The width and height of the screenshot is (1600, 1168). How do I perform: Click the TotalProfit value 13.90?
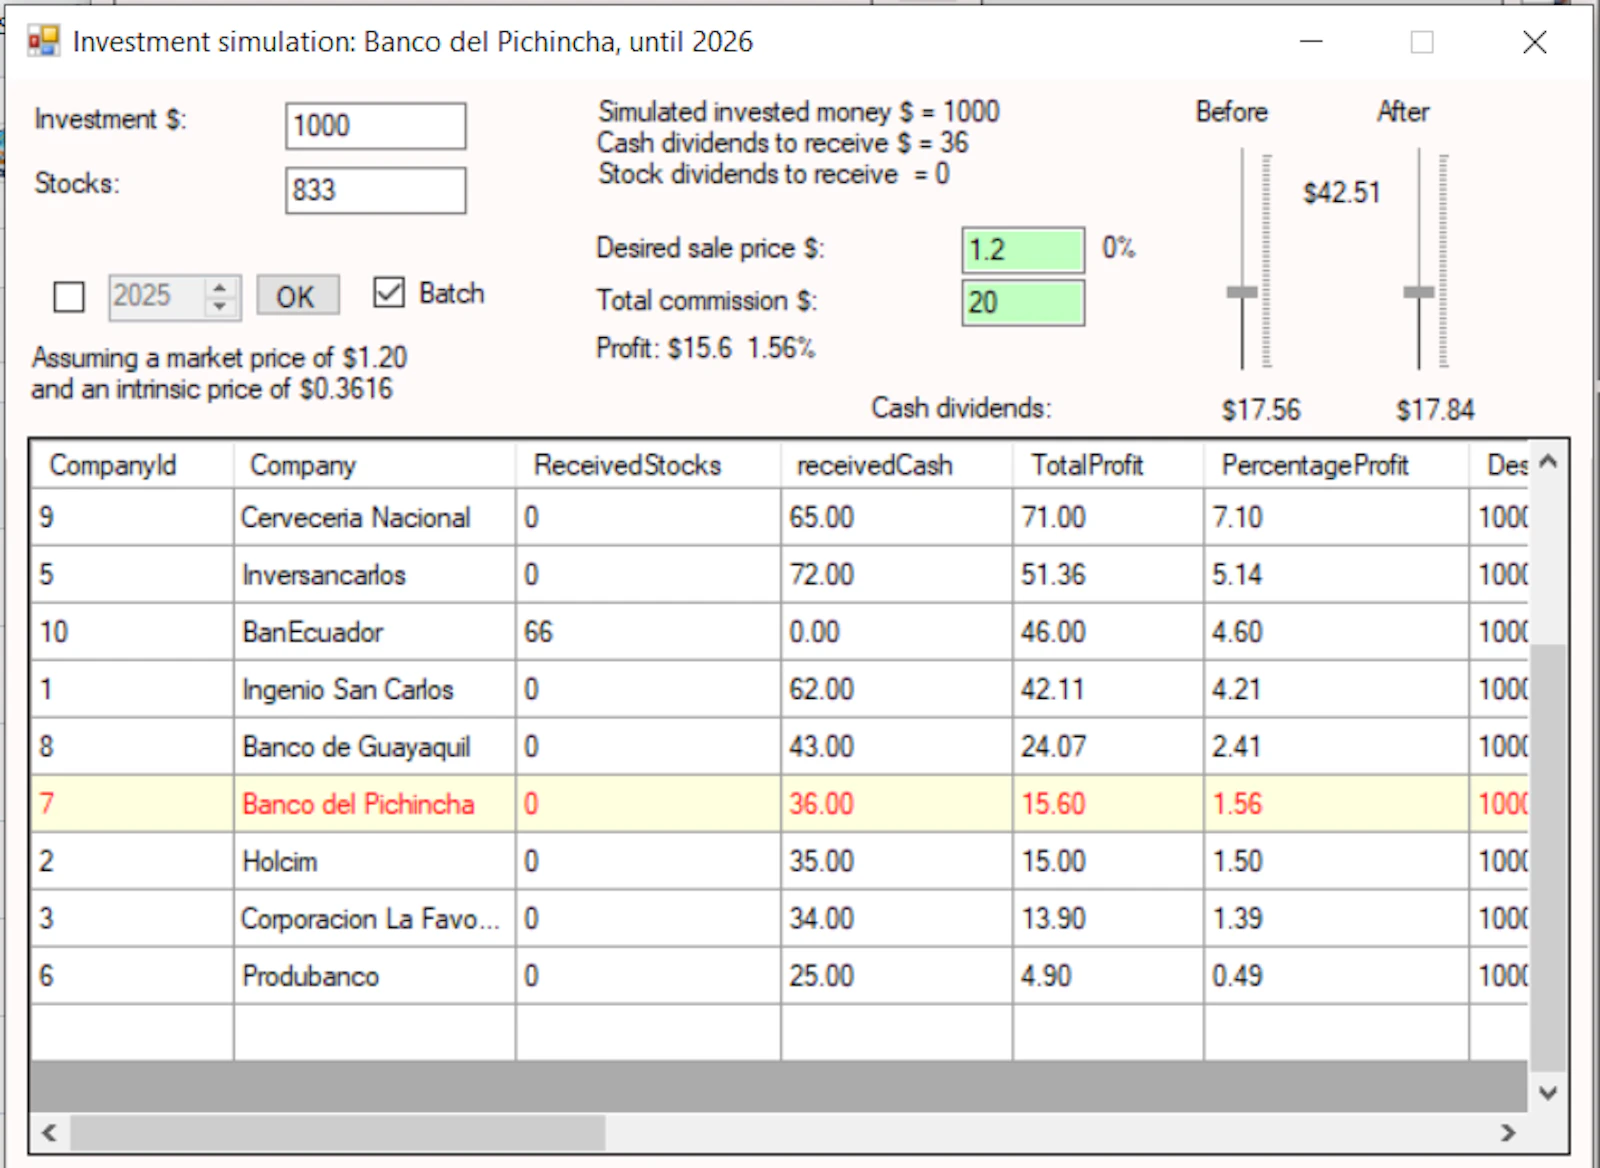(1108, 919)
